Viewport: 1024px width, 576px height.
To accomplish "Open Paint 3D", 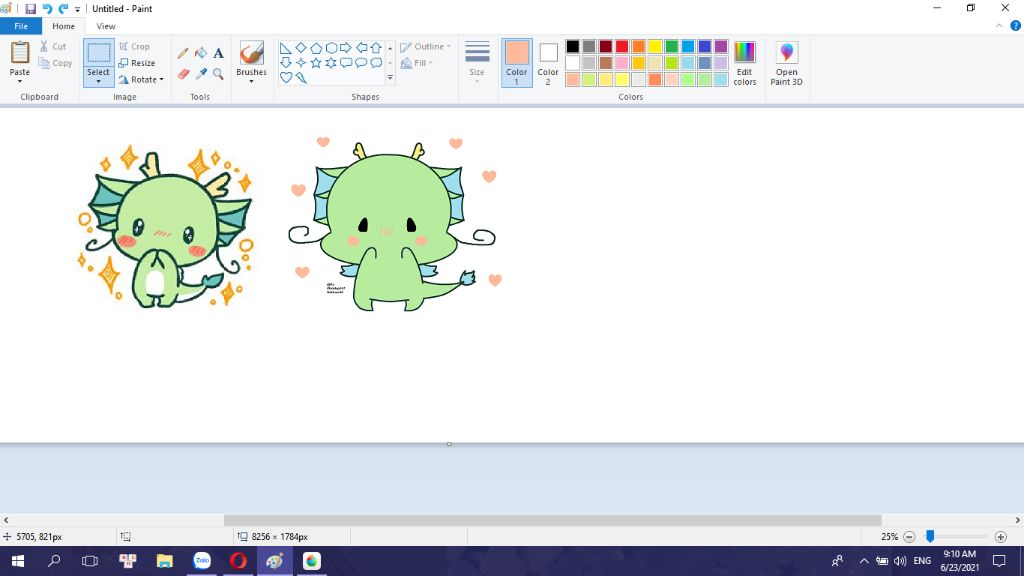I will coord(786,63).
